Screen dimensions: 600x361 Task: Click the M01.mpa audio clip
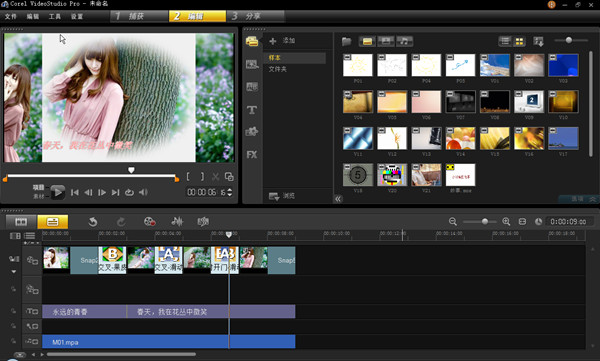coord(168,342)
